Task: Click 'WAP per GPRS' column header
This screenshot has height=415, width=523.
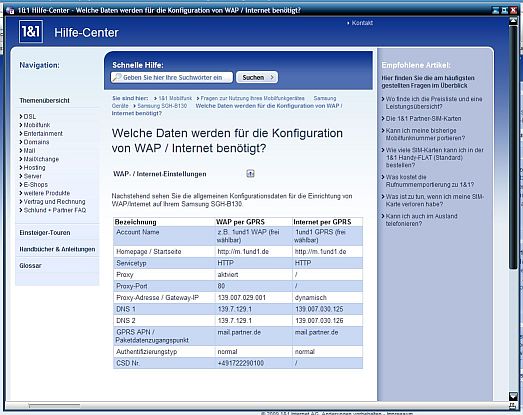Action: click(240, 222)
